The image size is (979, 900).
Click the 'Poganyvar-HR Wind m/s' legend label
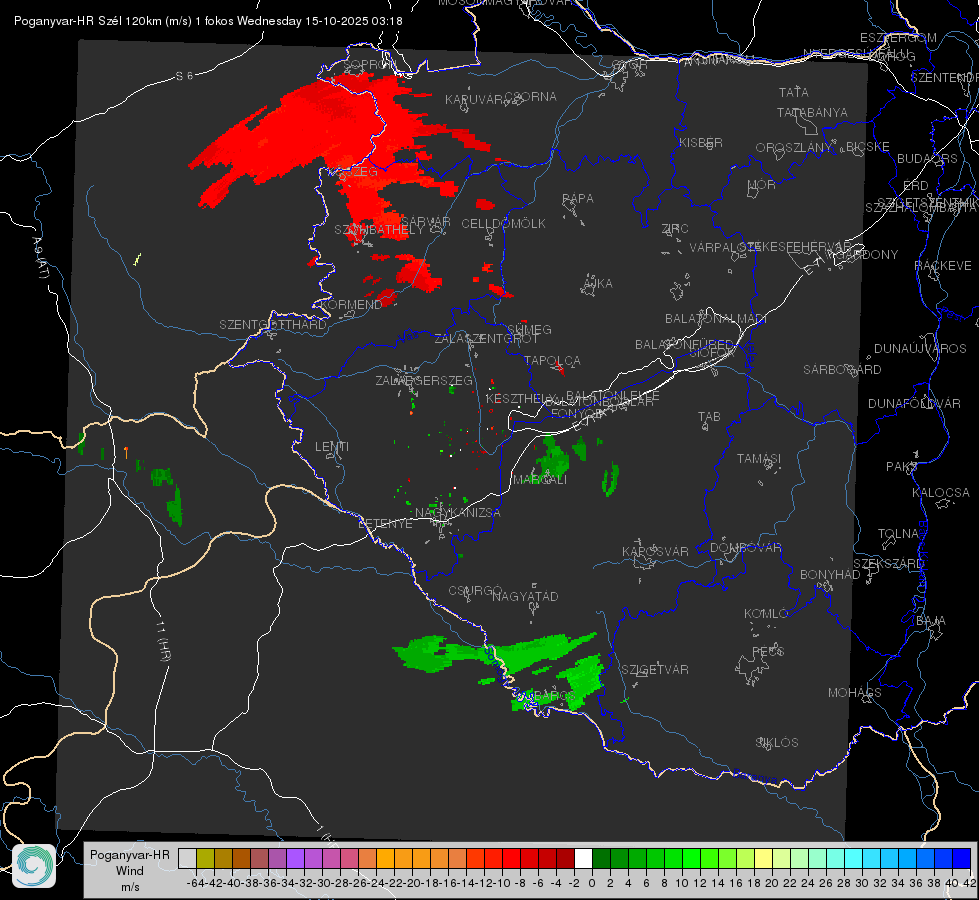click(130, 871)
